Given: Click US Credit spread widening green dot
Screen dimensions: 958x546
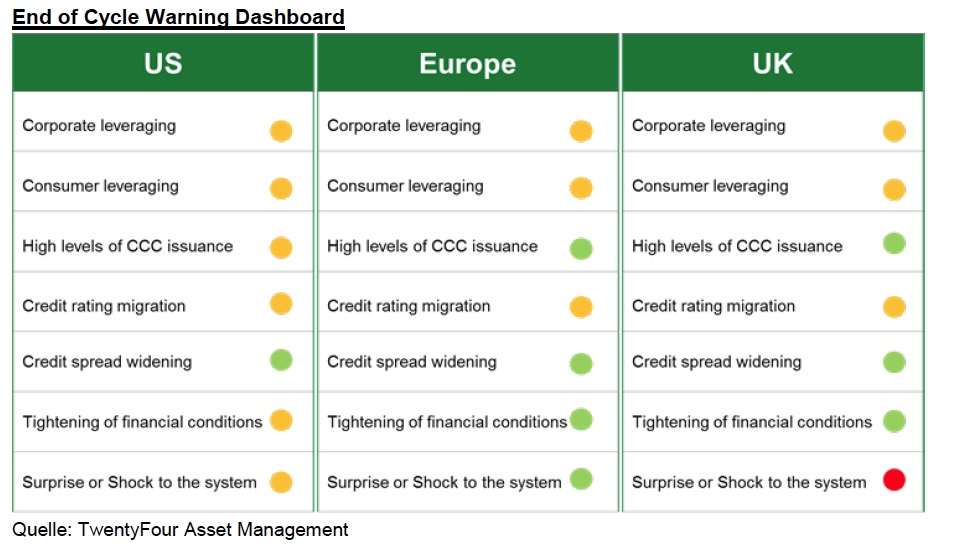Looking at the screenshot, I should coord(281,360).
